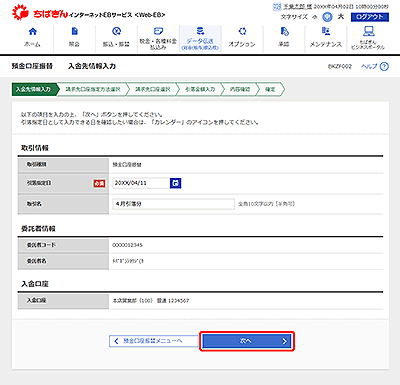Set font size to large (大)

[x=341, y=16]
